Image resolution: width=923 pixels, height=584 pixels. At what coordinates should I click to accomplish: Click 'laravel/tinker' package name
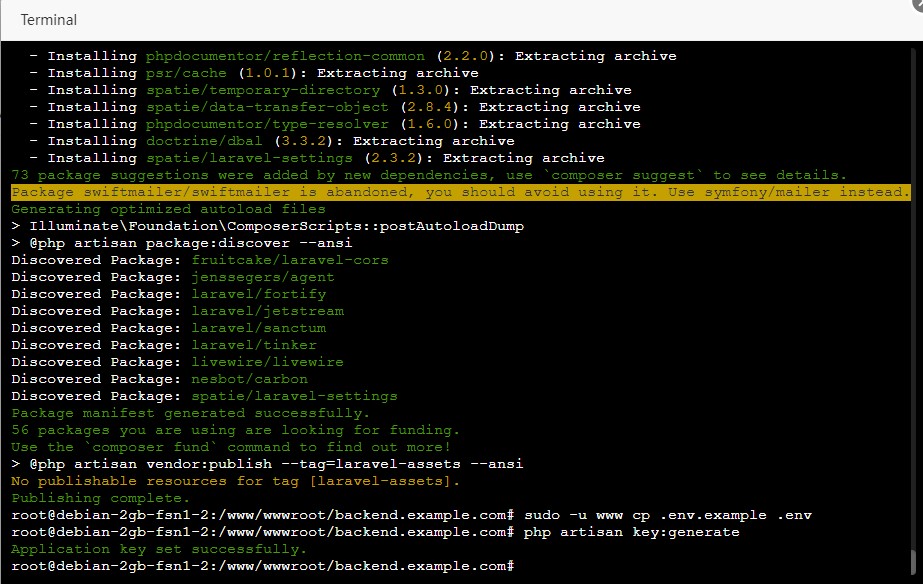click(254, 345)
